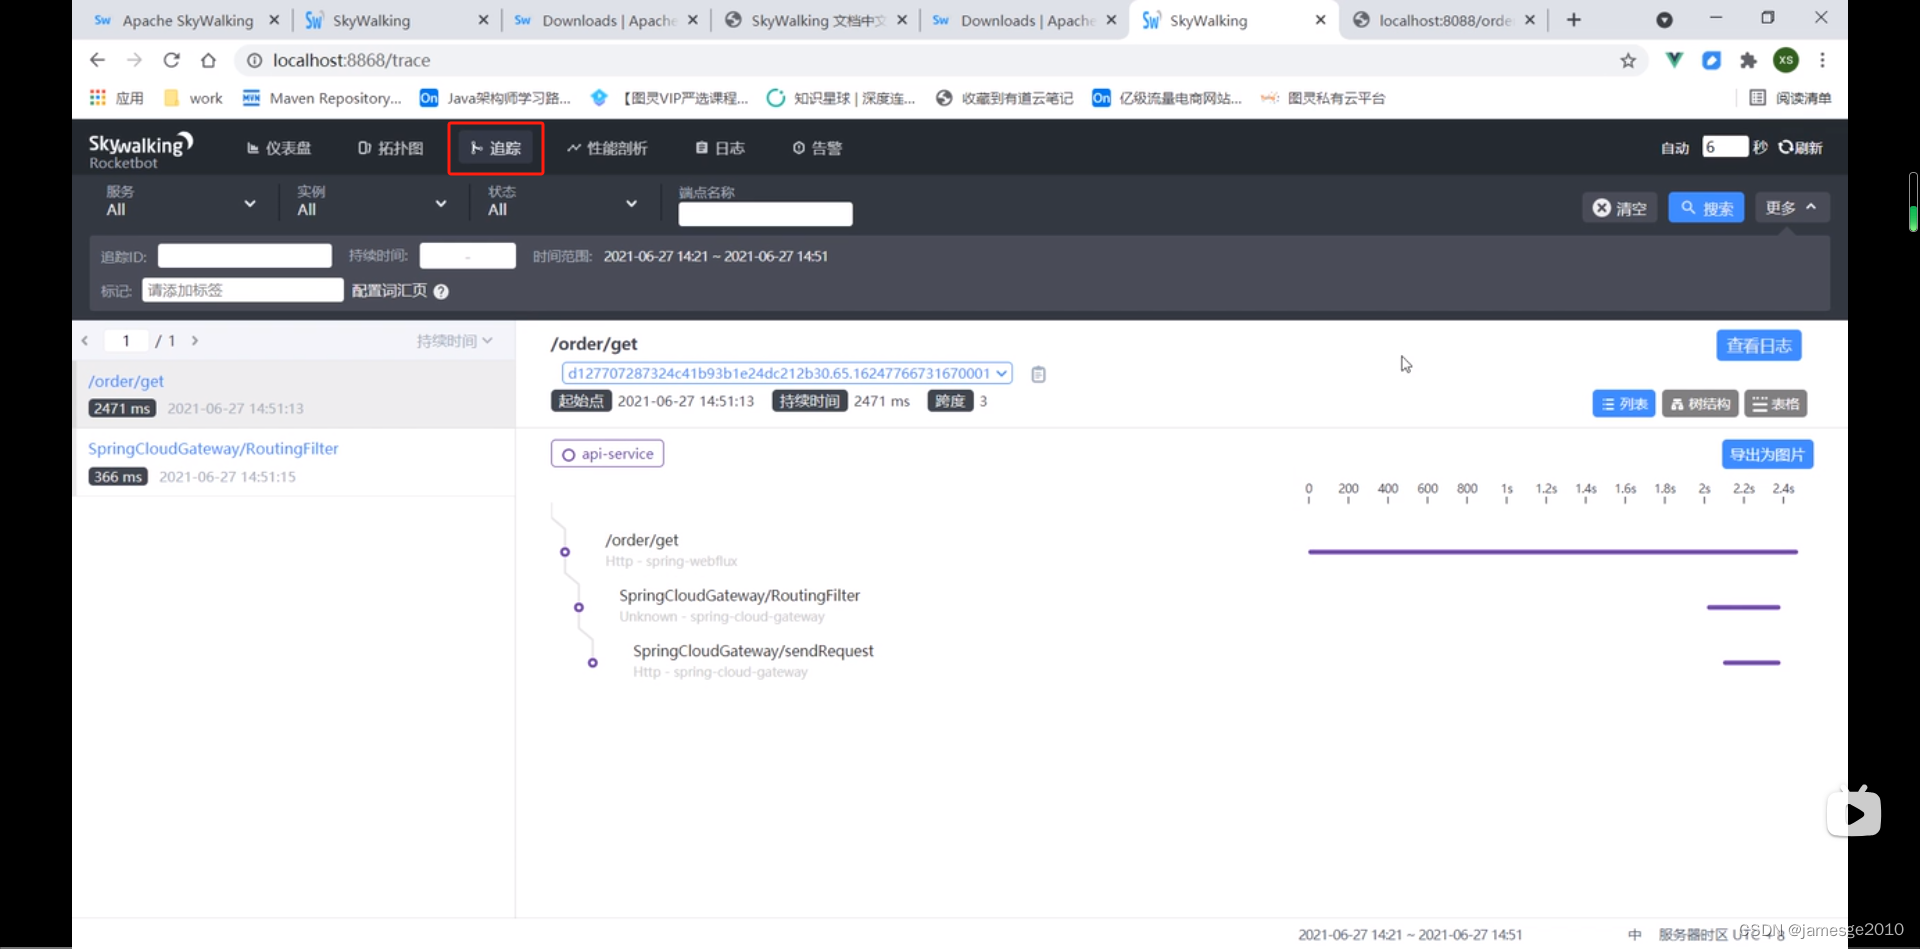
Task: Reload the page with browser refresh icon
Action: pyautogui.click(x=171, y=60)
